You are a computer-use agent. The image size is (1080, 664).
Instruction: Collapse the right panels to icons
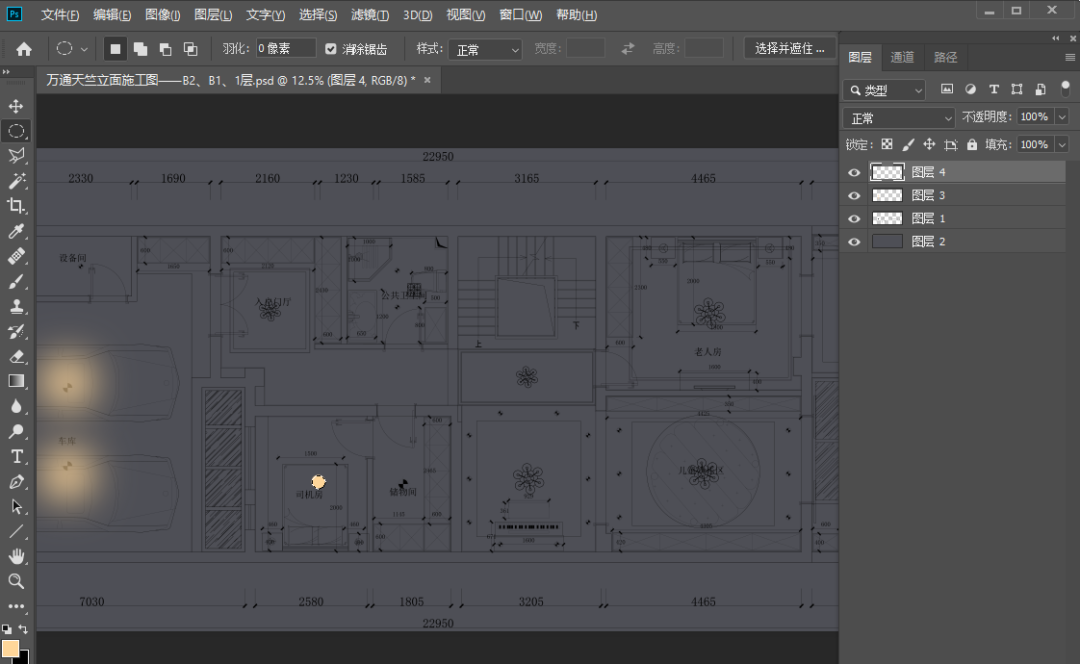(1056, 39)
